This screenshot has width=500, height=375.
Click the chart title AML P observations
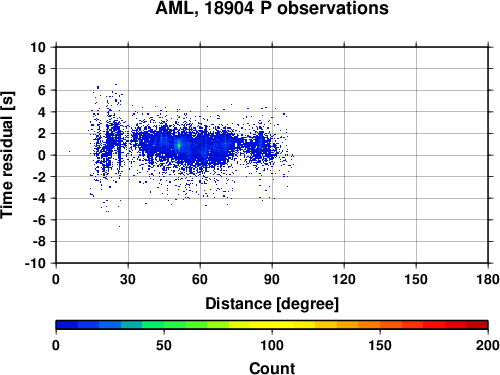[272, 8]
